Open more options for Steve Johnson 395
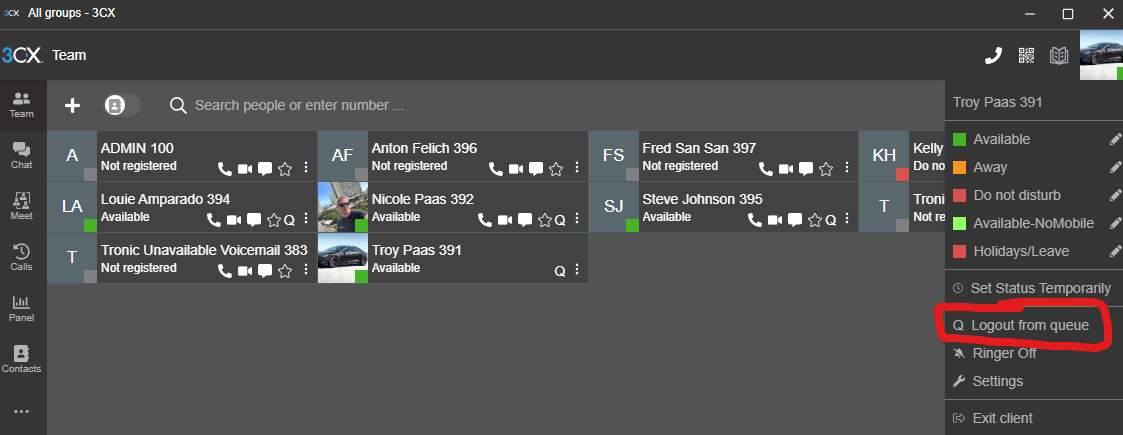This screenshot has height=435, width=1123. point(846,219)
